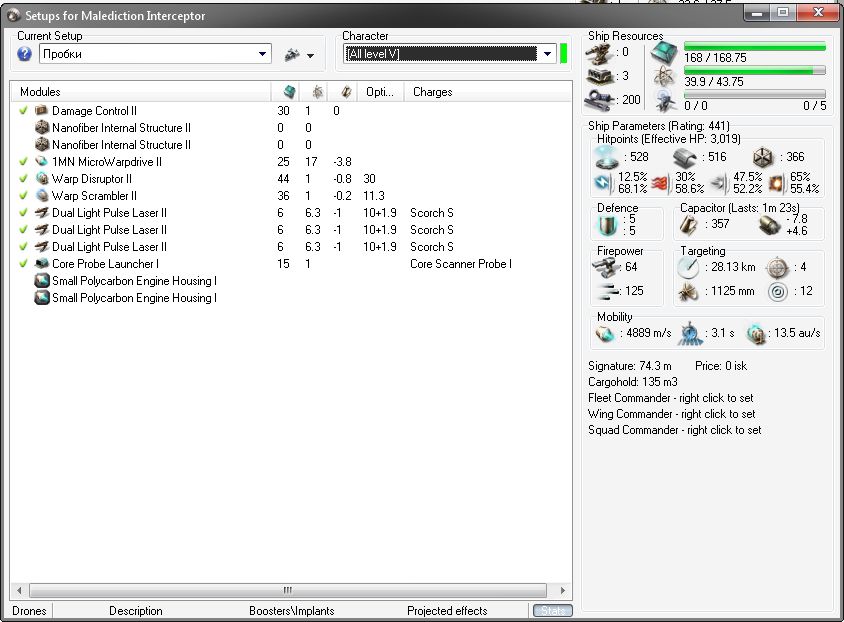The width and height of the screenshot is (844, 622).
Task: Toggle the Core Probe Launcher I active checkmark
Action: [x=23, y=264]
